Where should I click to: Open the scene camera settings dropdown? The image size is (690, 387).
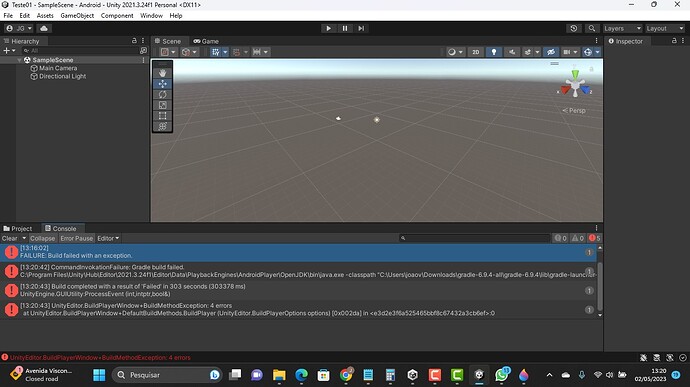pos(570,52)
